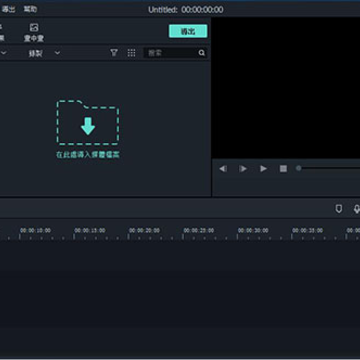Open the media filter funnel icon
Screen dimensions: 360x360
pos(114,53)
